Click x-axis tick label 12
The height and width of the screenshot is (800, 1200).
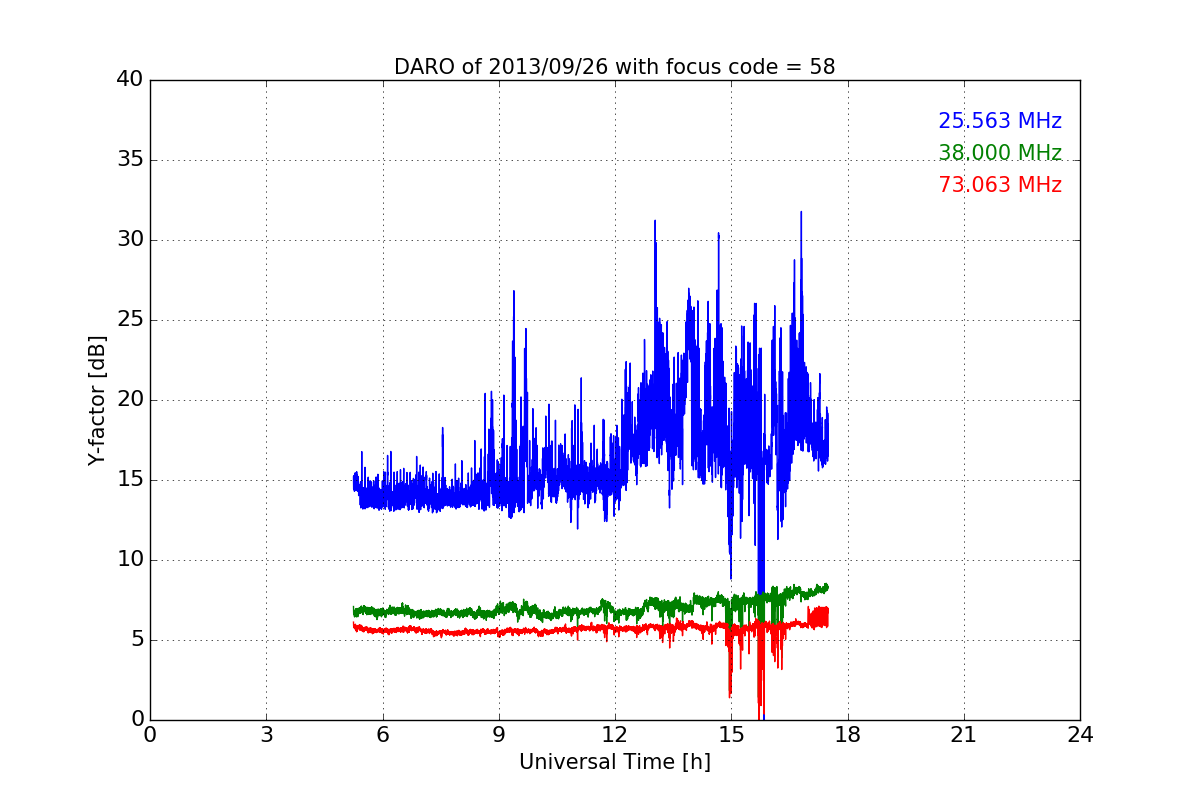(x=615, y=735)
